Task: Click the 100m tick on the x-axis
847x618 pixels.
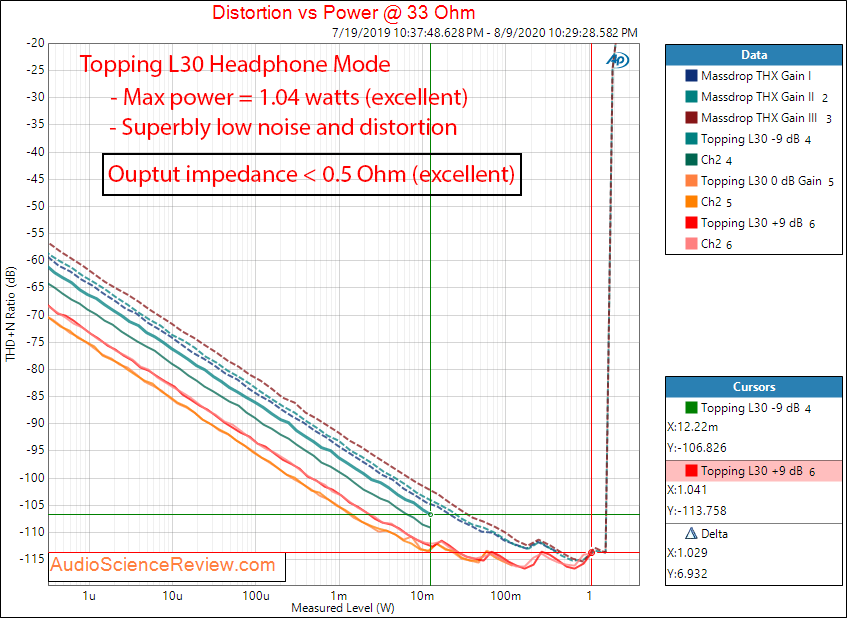Action: click(x=506, y=596)
